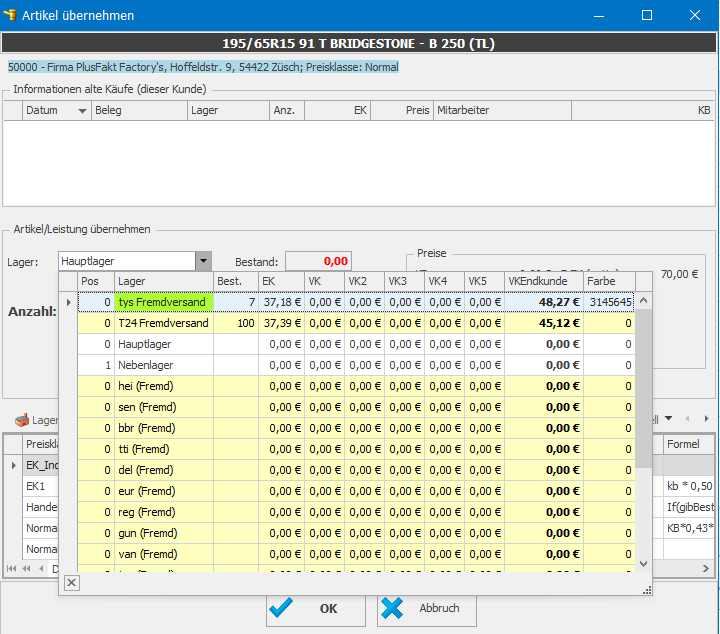Select the EK_Ind row in the price grid
Image resolution: width=720 pixels, height=634 pixels.
[40, 465]
